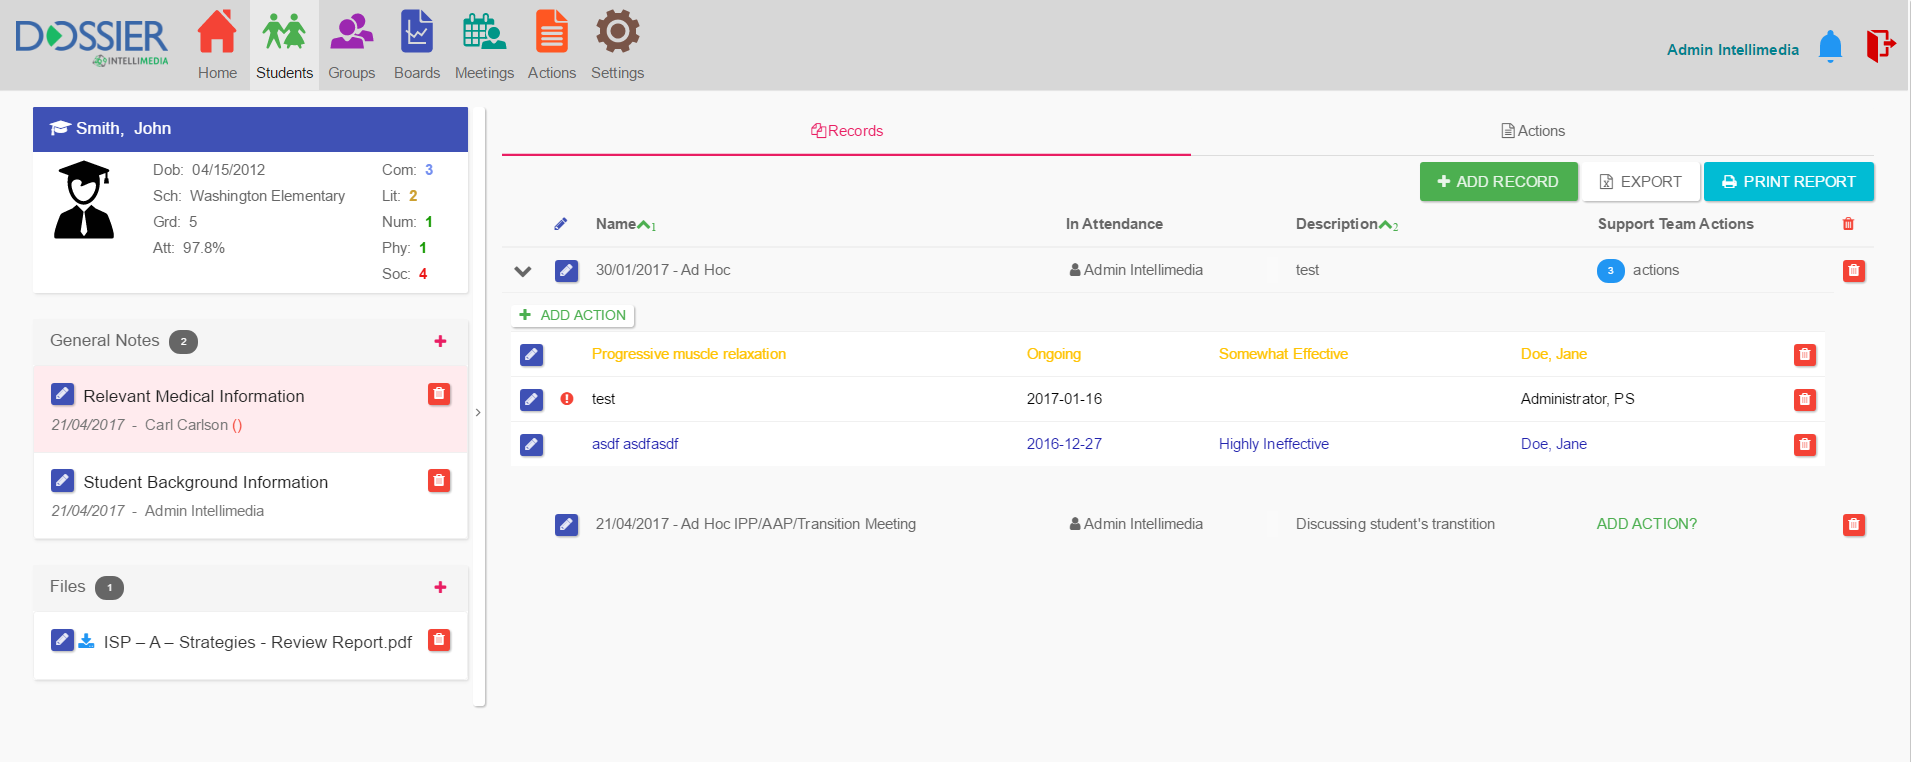Delete the Relevant Medical Information note
The height and width of the screenshot is (762, 1911).
439,394
